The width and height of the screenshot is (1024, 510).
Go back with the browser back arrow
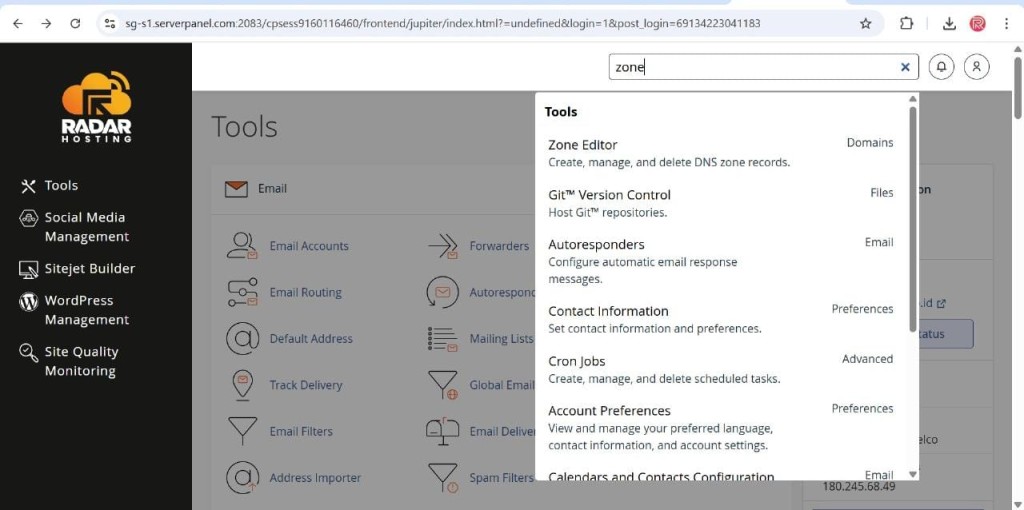coord(18,24)
